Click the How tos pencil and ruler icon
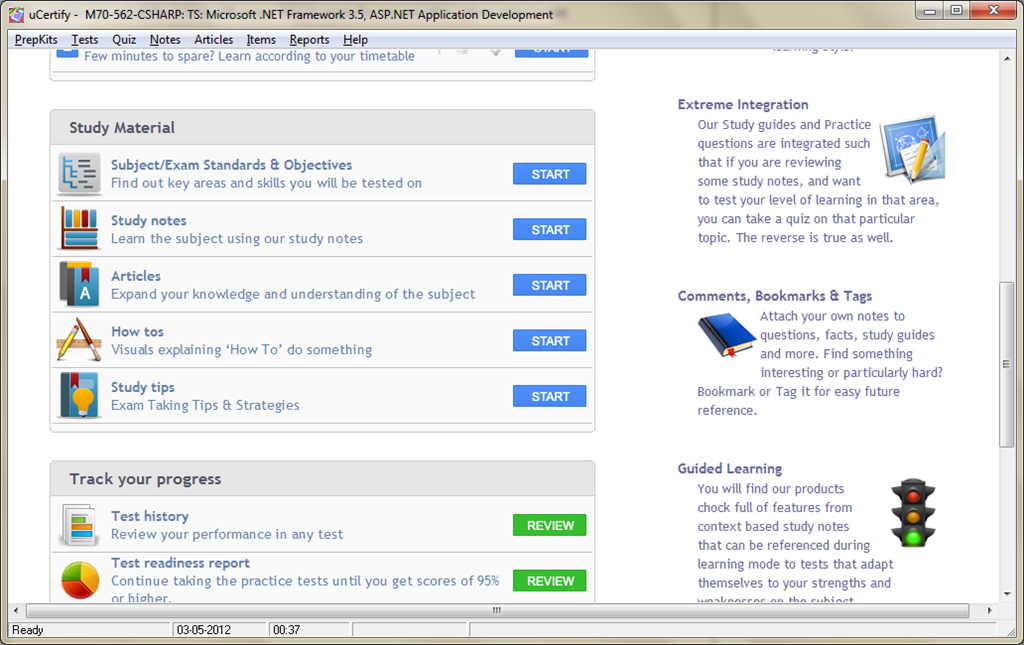 [79, 339]
